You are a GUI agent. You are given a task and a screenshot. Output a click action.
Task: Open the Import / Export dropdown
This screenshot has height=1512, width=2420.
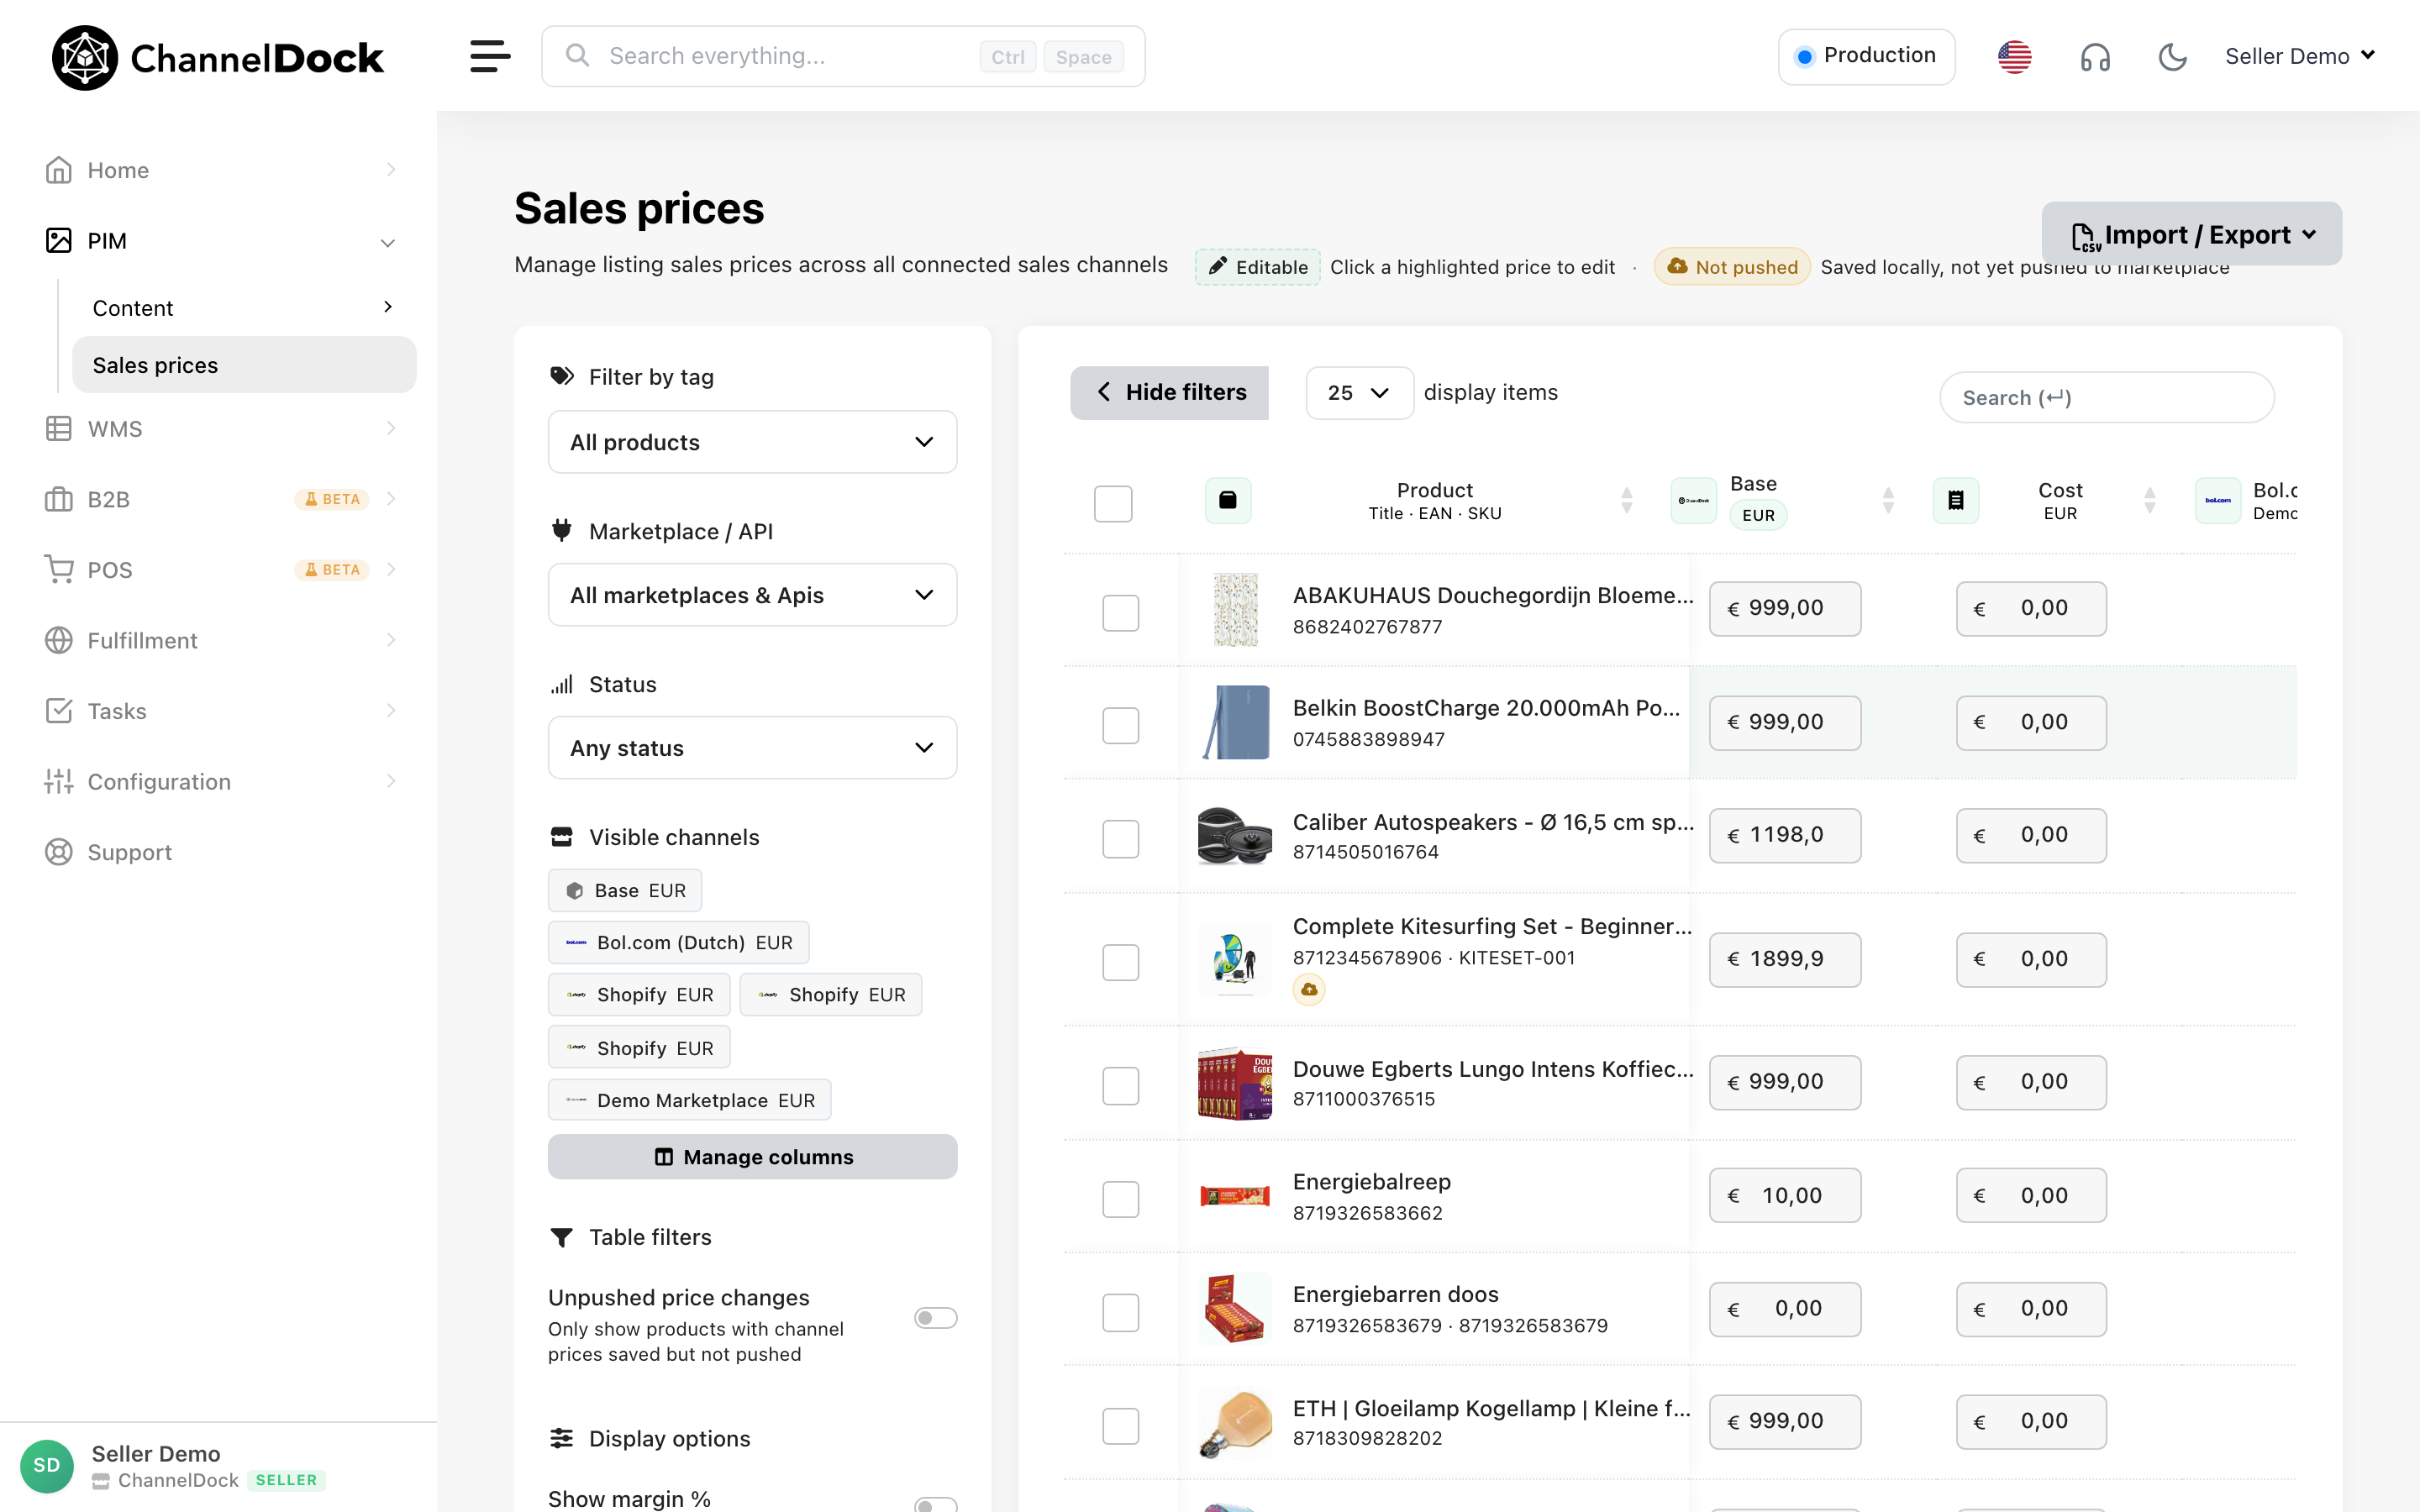click(x=2191, y=234)
